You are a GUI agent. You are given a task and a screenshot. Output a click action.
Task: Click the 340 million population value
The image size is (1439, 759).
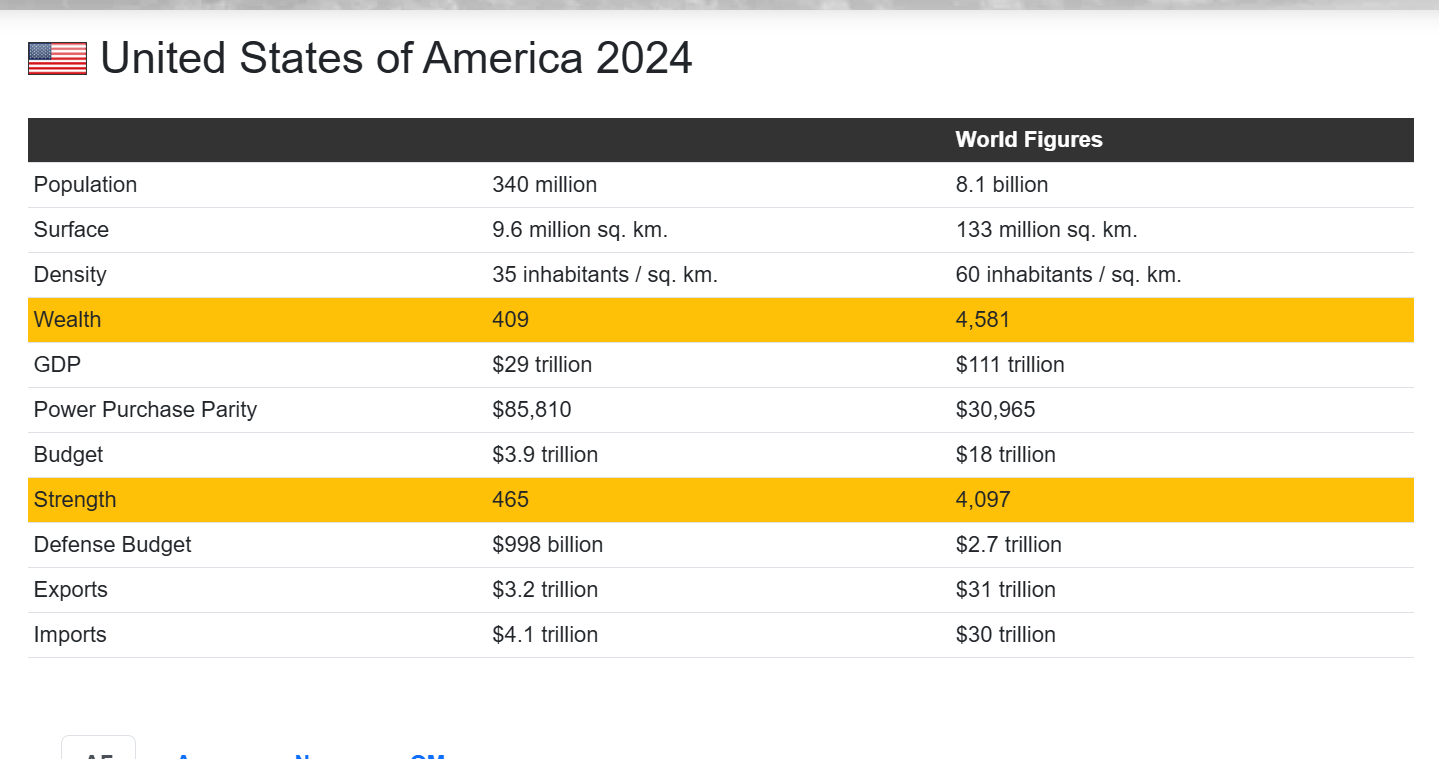click(x=544, y=185)
